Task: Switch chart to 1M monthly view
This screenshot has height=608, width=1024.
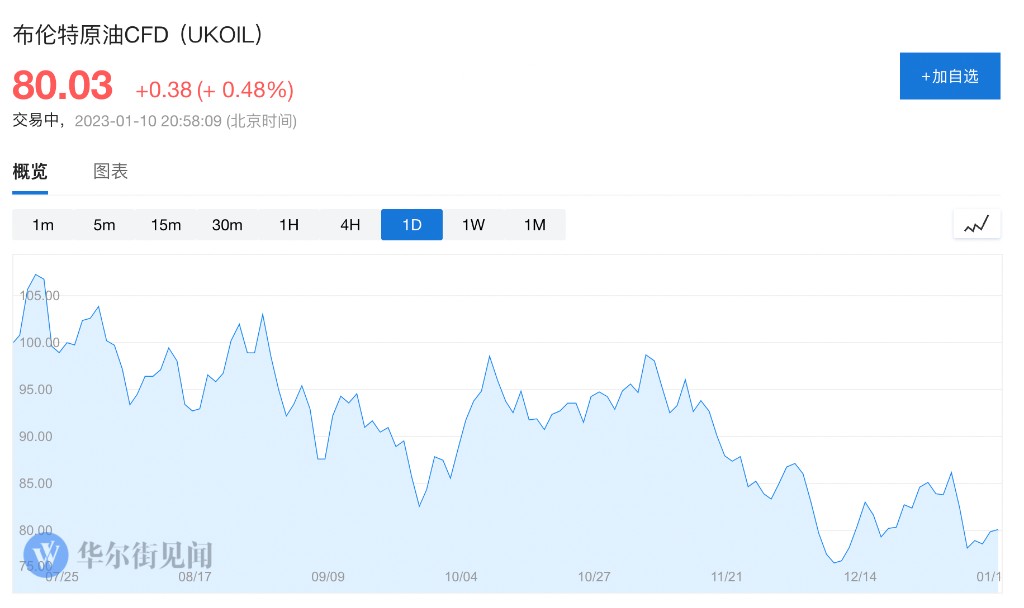Action: pyautogui.click(x=535, y=225)
